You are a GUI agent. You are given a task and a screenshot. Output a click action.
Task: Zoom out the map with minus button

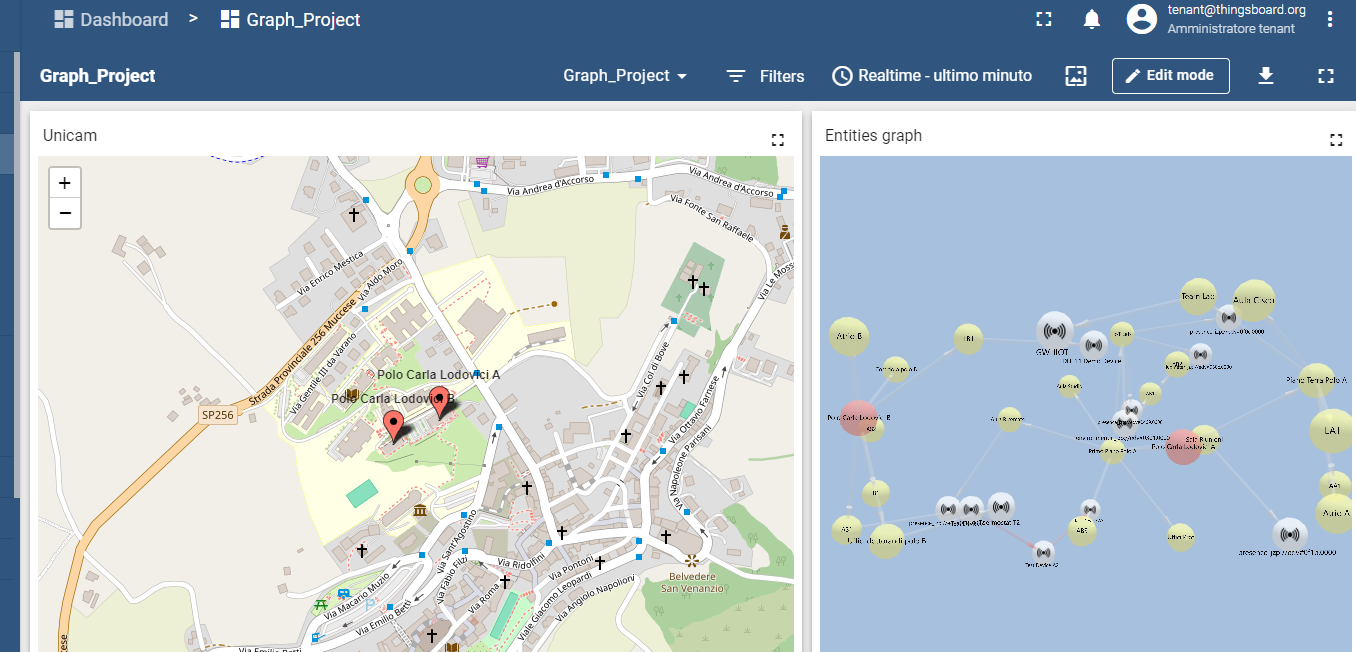(x=65, y=213)
